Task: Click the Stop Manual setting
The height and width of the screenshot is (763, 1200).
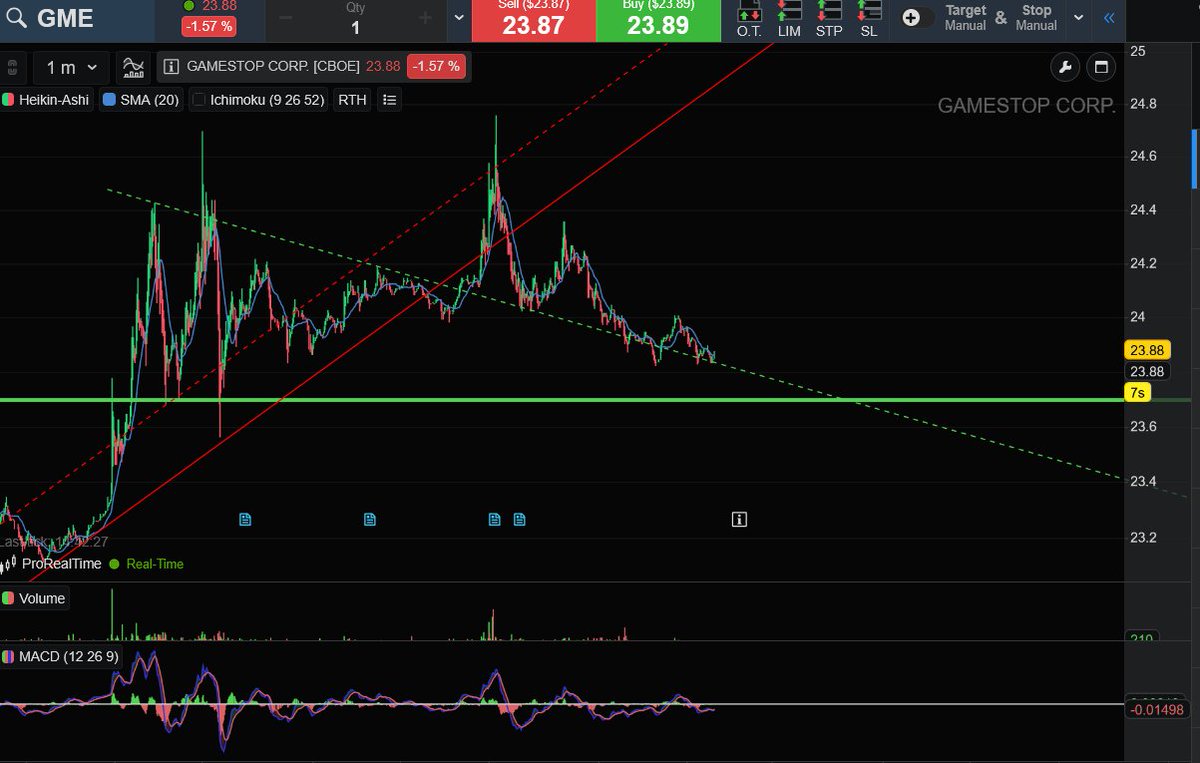Action: click(1036, 18)
